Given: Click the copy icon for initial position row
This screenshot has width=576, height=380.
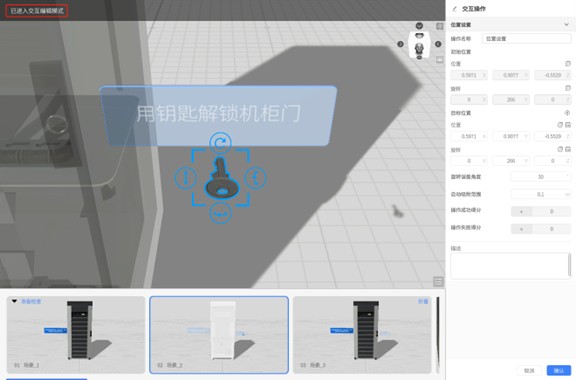Looking at the screenshot, I should tap(568, 64).
